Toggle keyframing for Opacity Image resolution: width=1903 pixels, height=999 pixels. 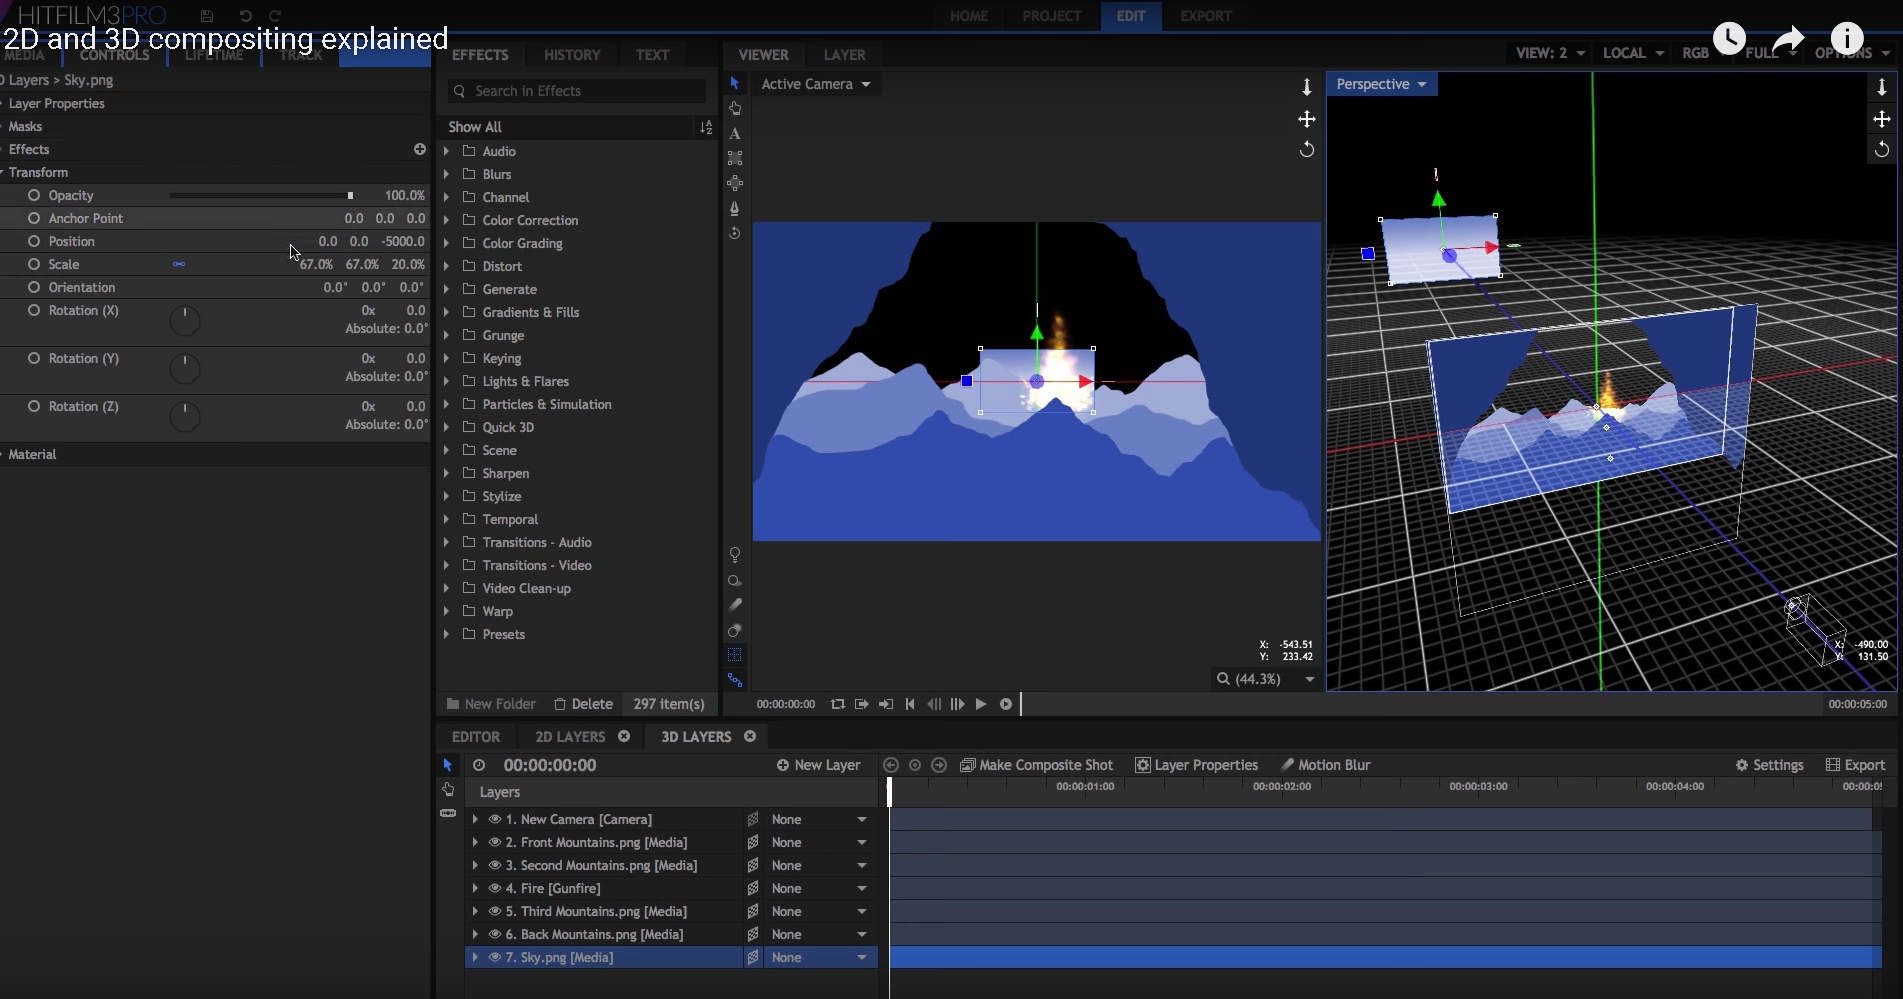[34, 195]
